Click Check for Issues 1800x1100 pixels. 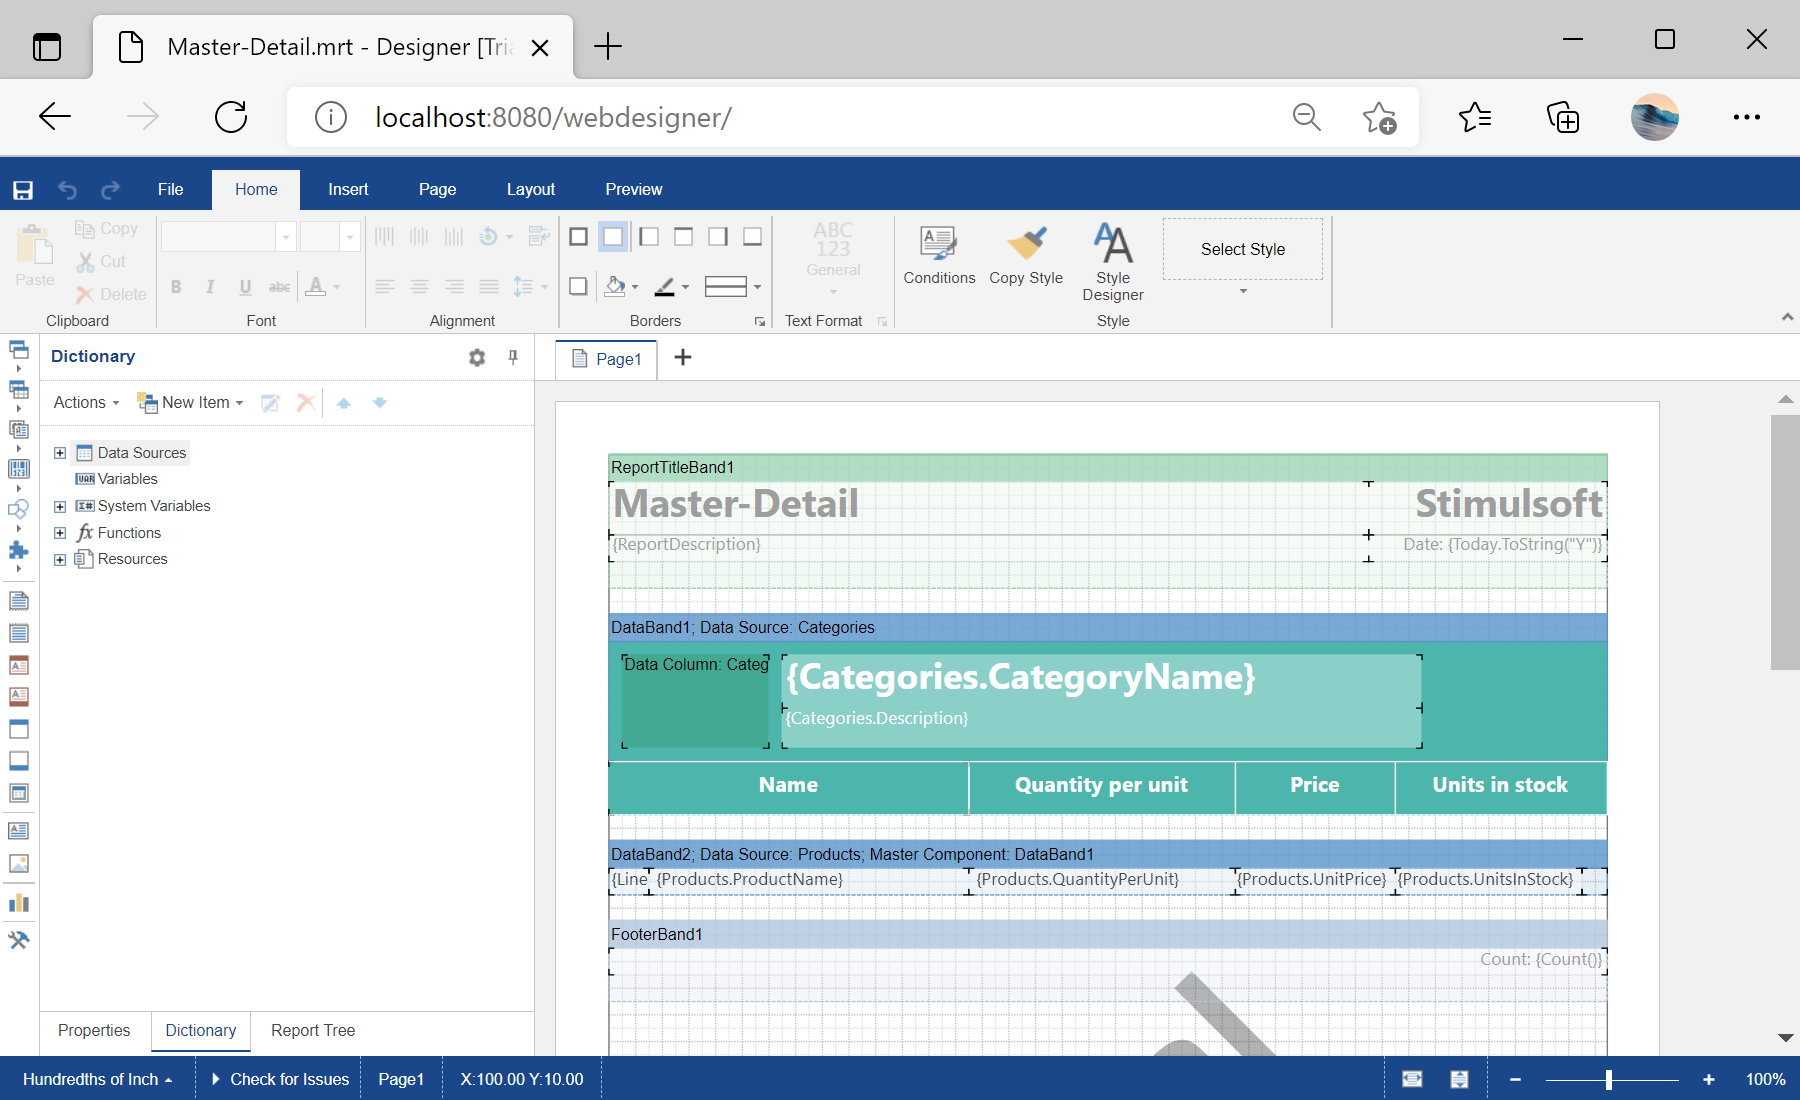coord(280,1079)
